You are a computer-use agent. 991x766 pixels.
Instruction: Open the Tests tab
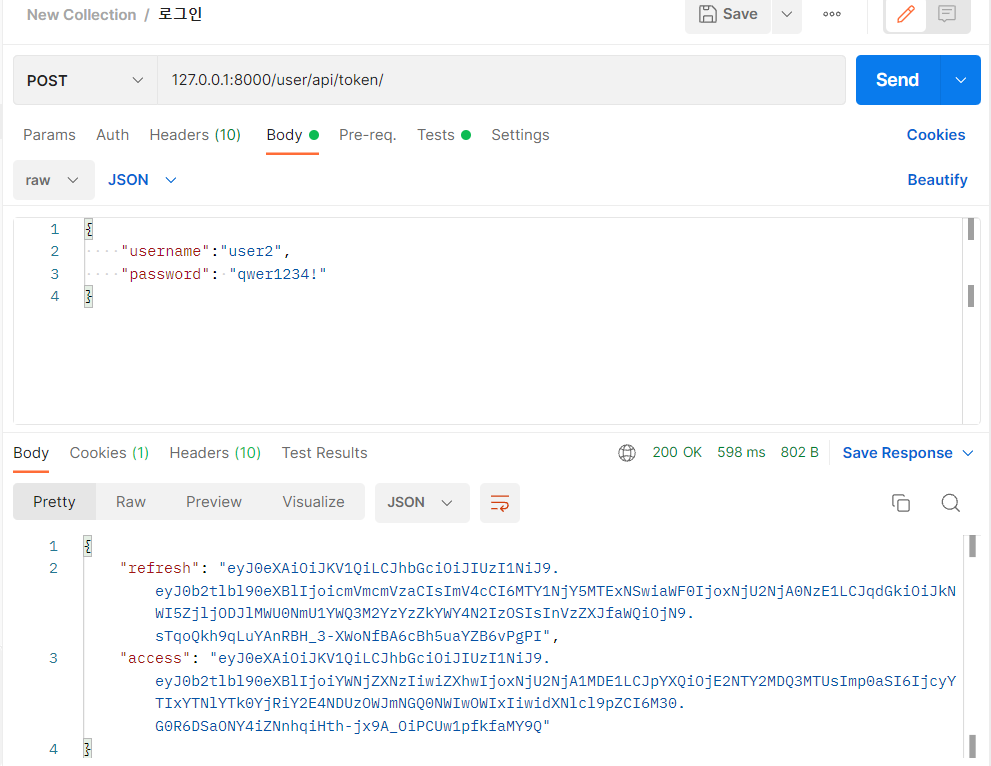click(x=444, y=135)
